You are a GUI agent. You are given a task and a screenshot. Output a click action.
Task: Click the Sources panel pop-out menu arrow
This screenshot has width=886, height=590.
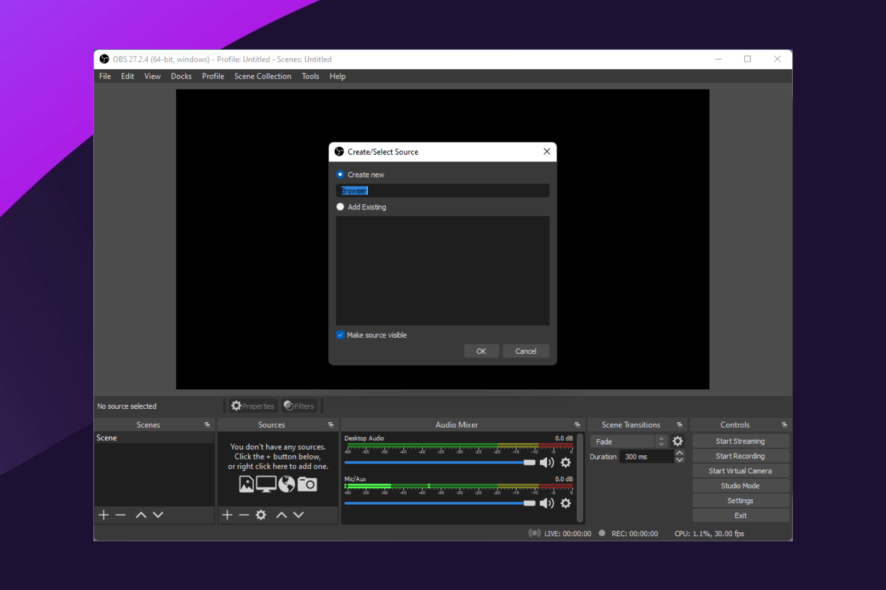(333, 424)
